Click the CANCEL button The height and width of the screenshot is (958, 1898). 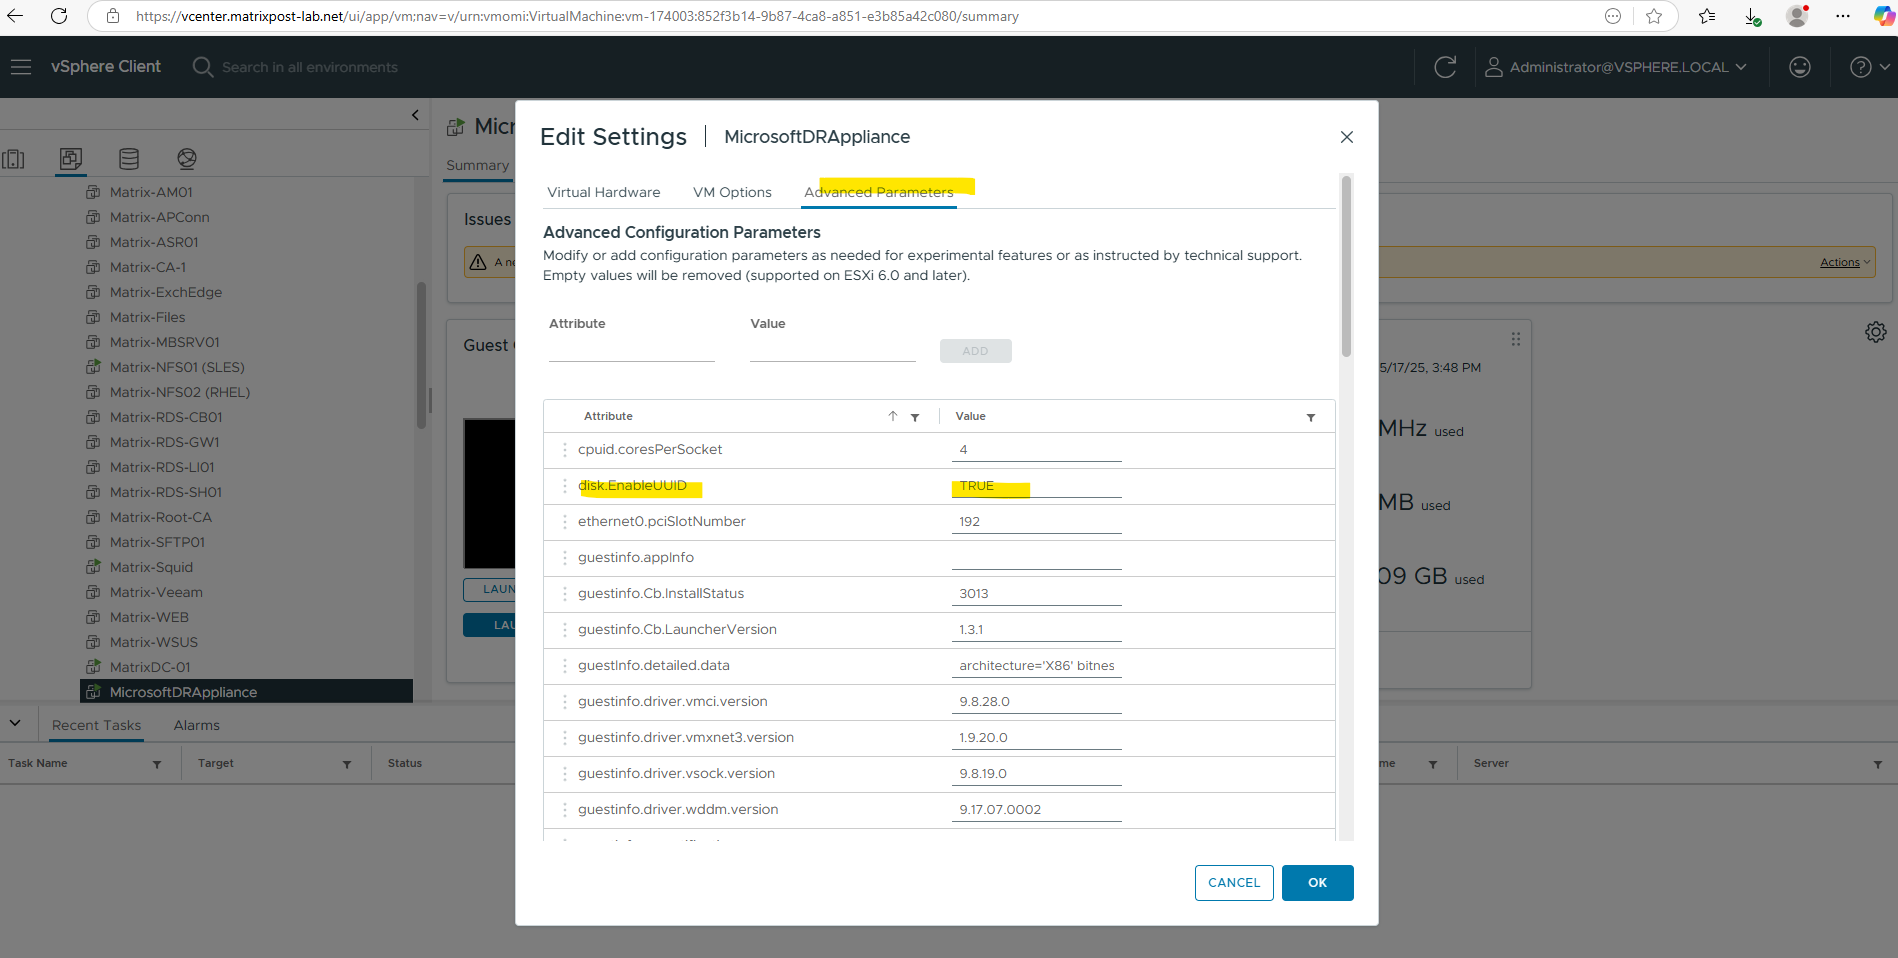1234,883
